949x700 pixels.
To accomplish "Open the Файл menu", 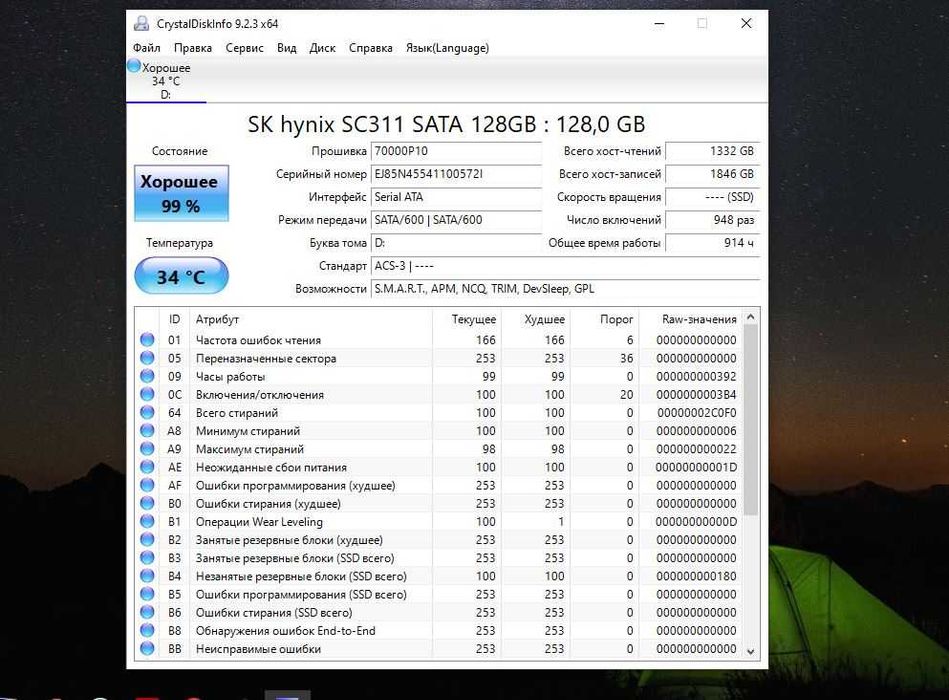I will [x=146, y=48].
